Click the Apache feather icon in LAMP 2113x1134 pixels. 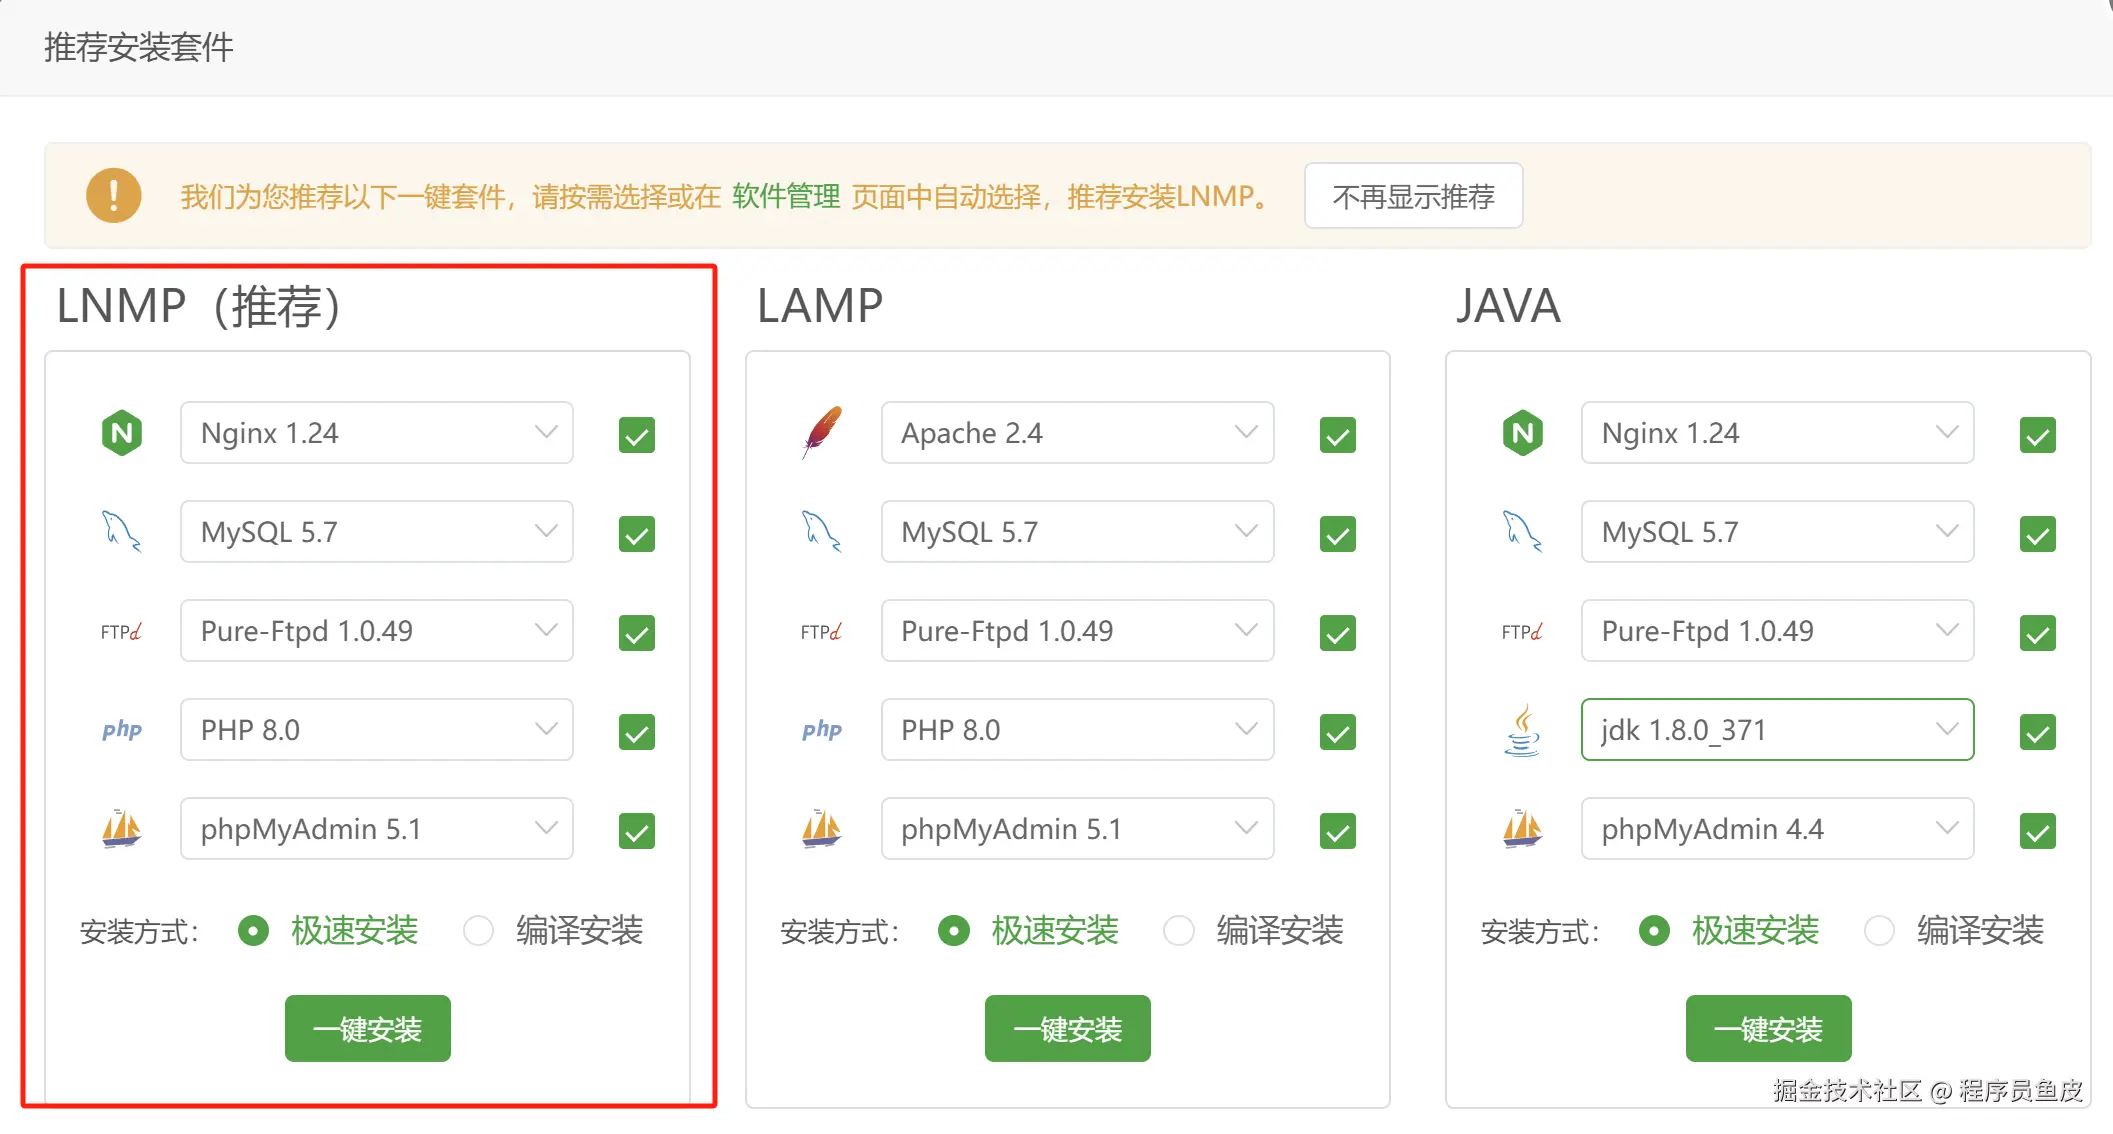coord(822,432)
